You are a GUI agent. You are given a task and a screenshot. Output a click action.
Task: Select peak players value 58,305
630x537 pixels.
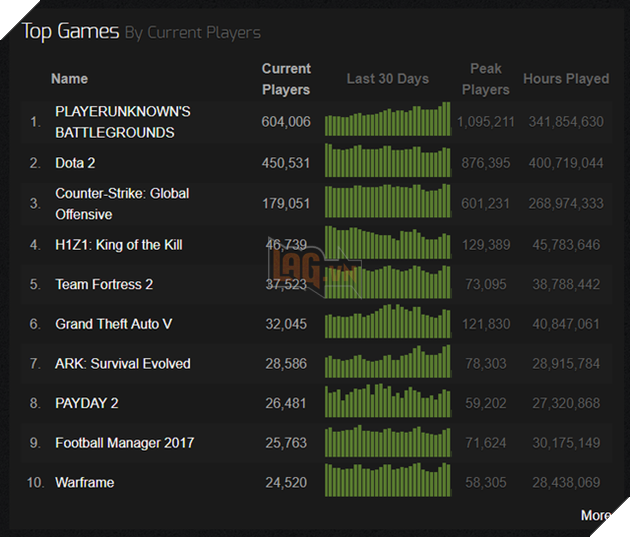486,482
